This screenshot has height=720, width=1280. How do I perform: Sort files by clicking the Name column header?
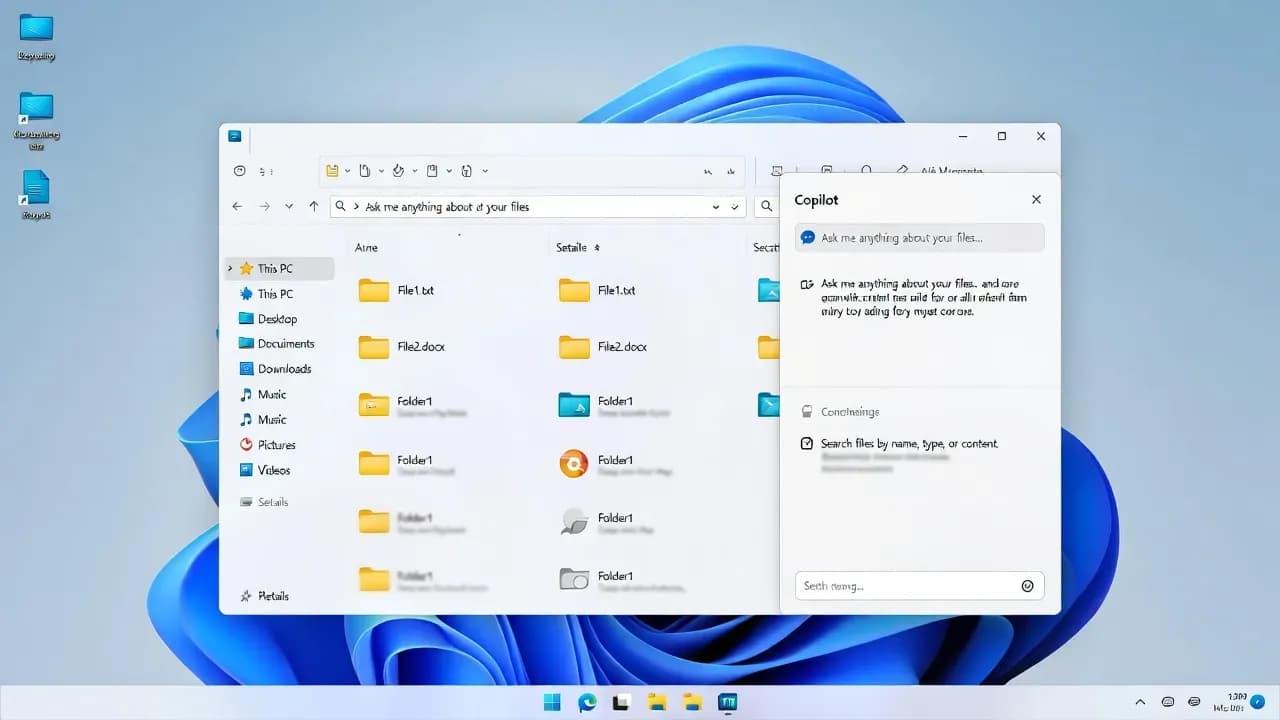(366, 247)
